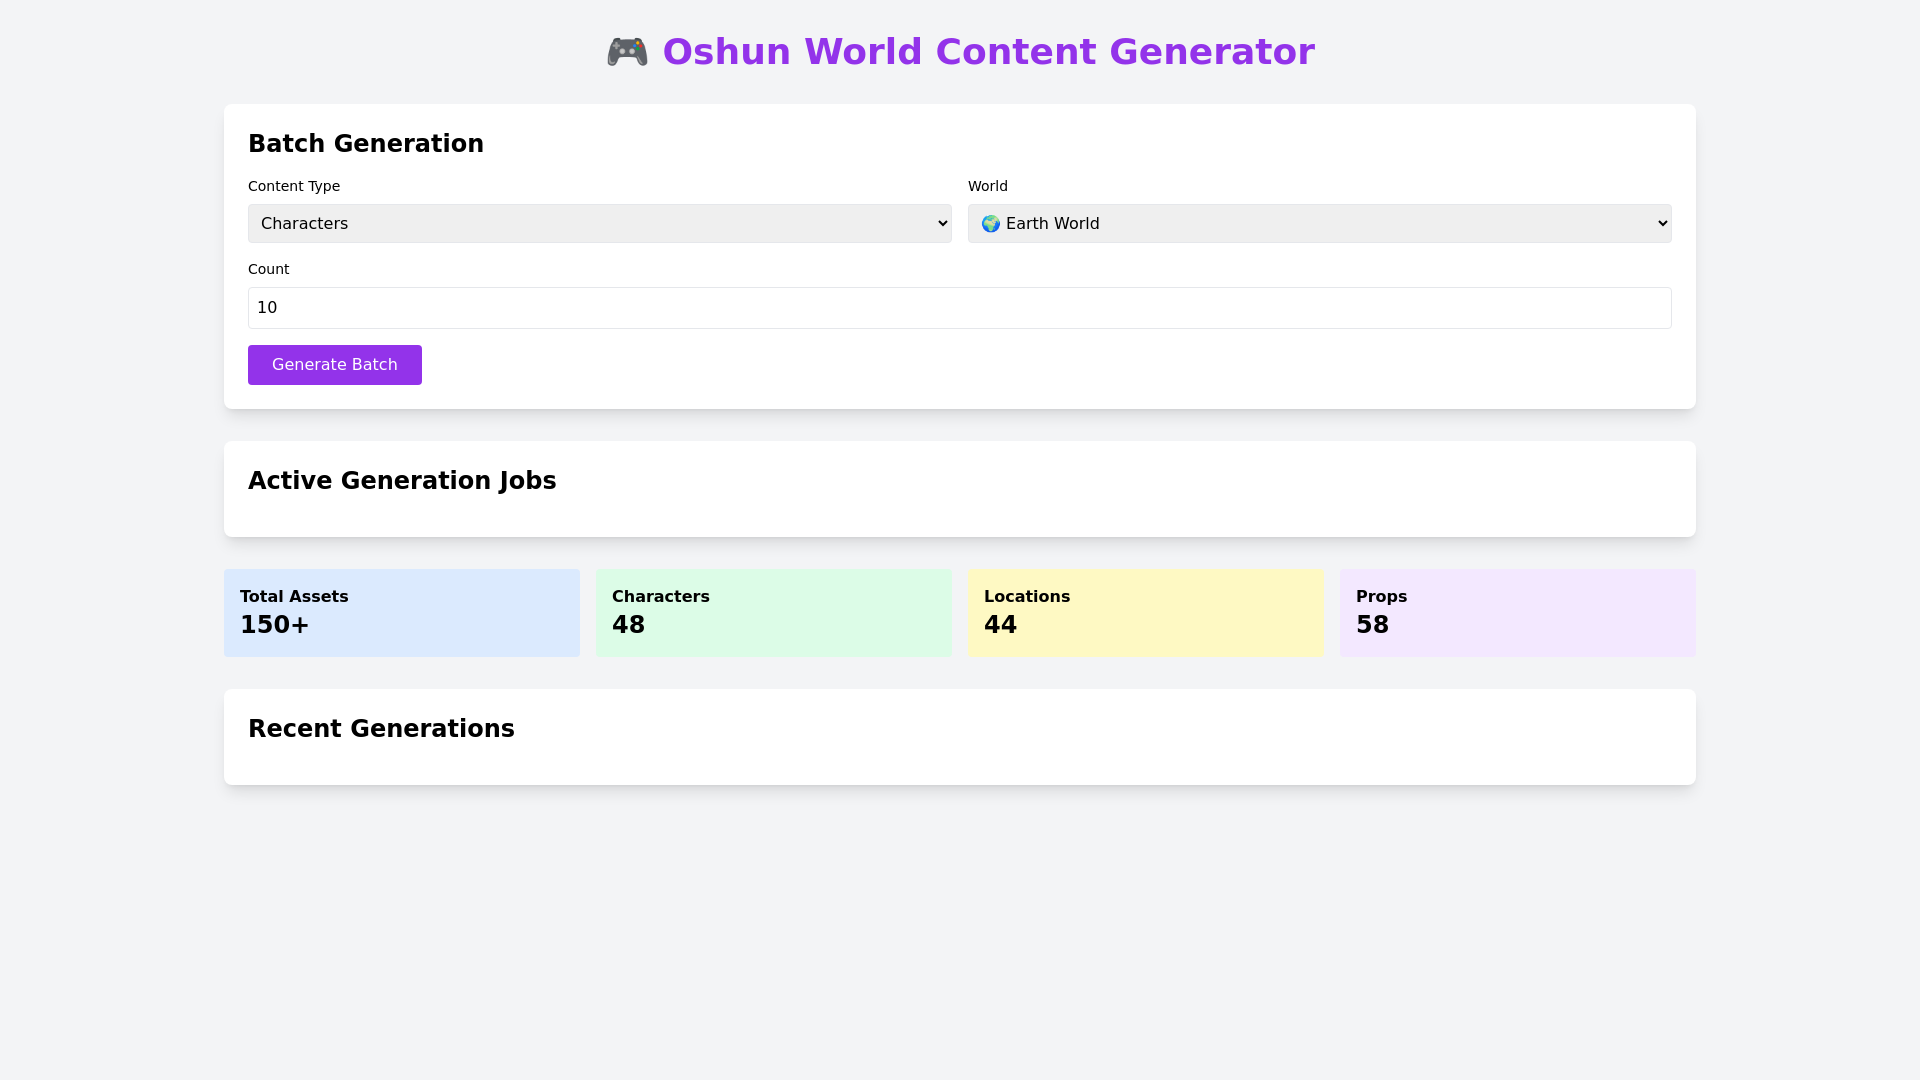Click the Batch Generation heading

click(x=366, y=144)
